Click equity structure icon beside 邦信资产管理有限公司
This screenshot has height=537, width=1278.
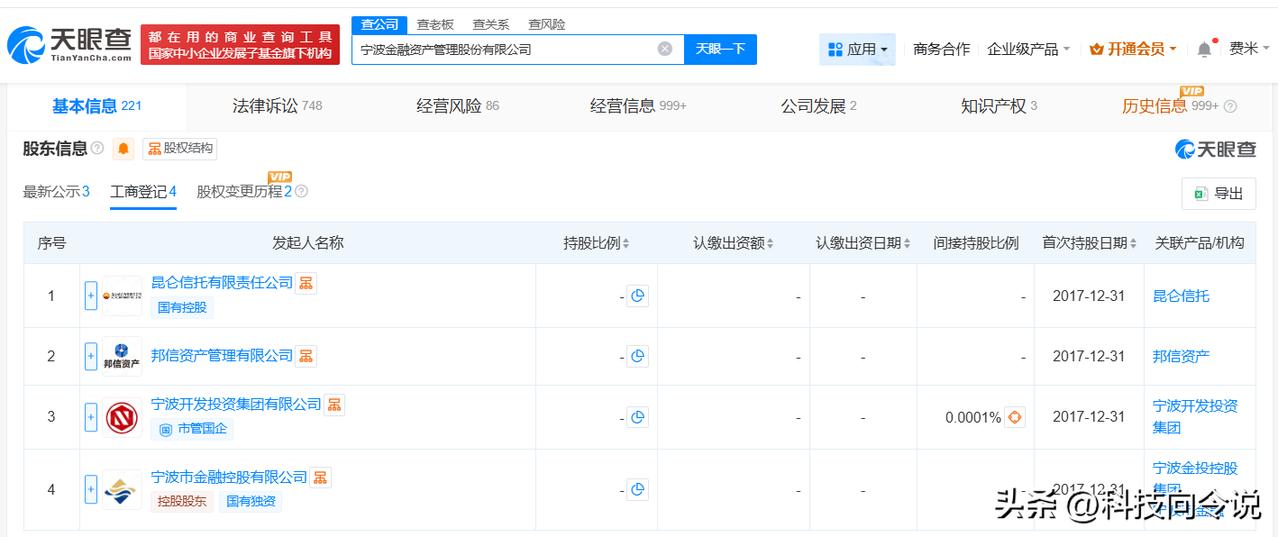tap(306, 356)
